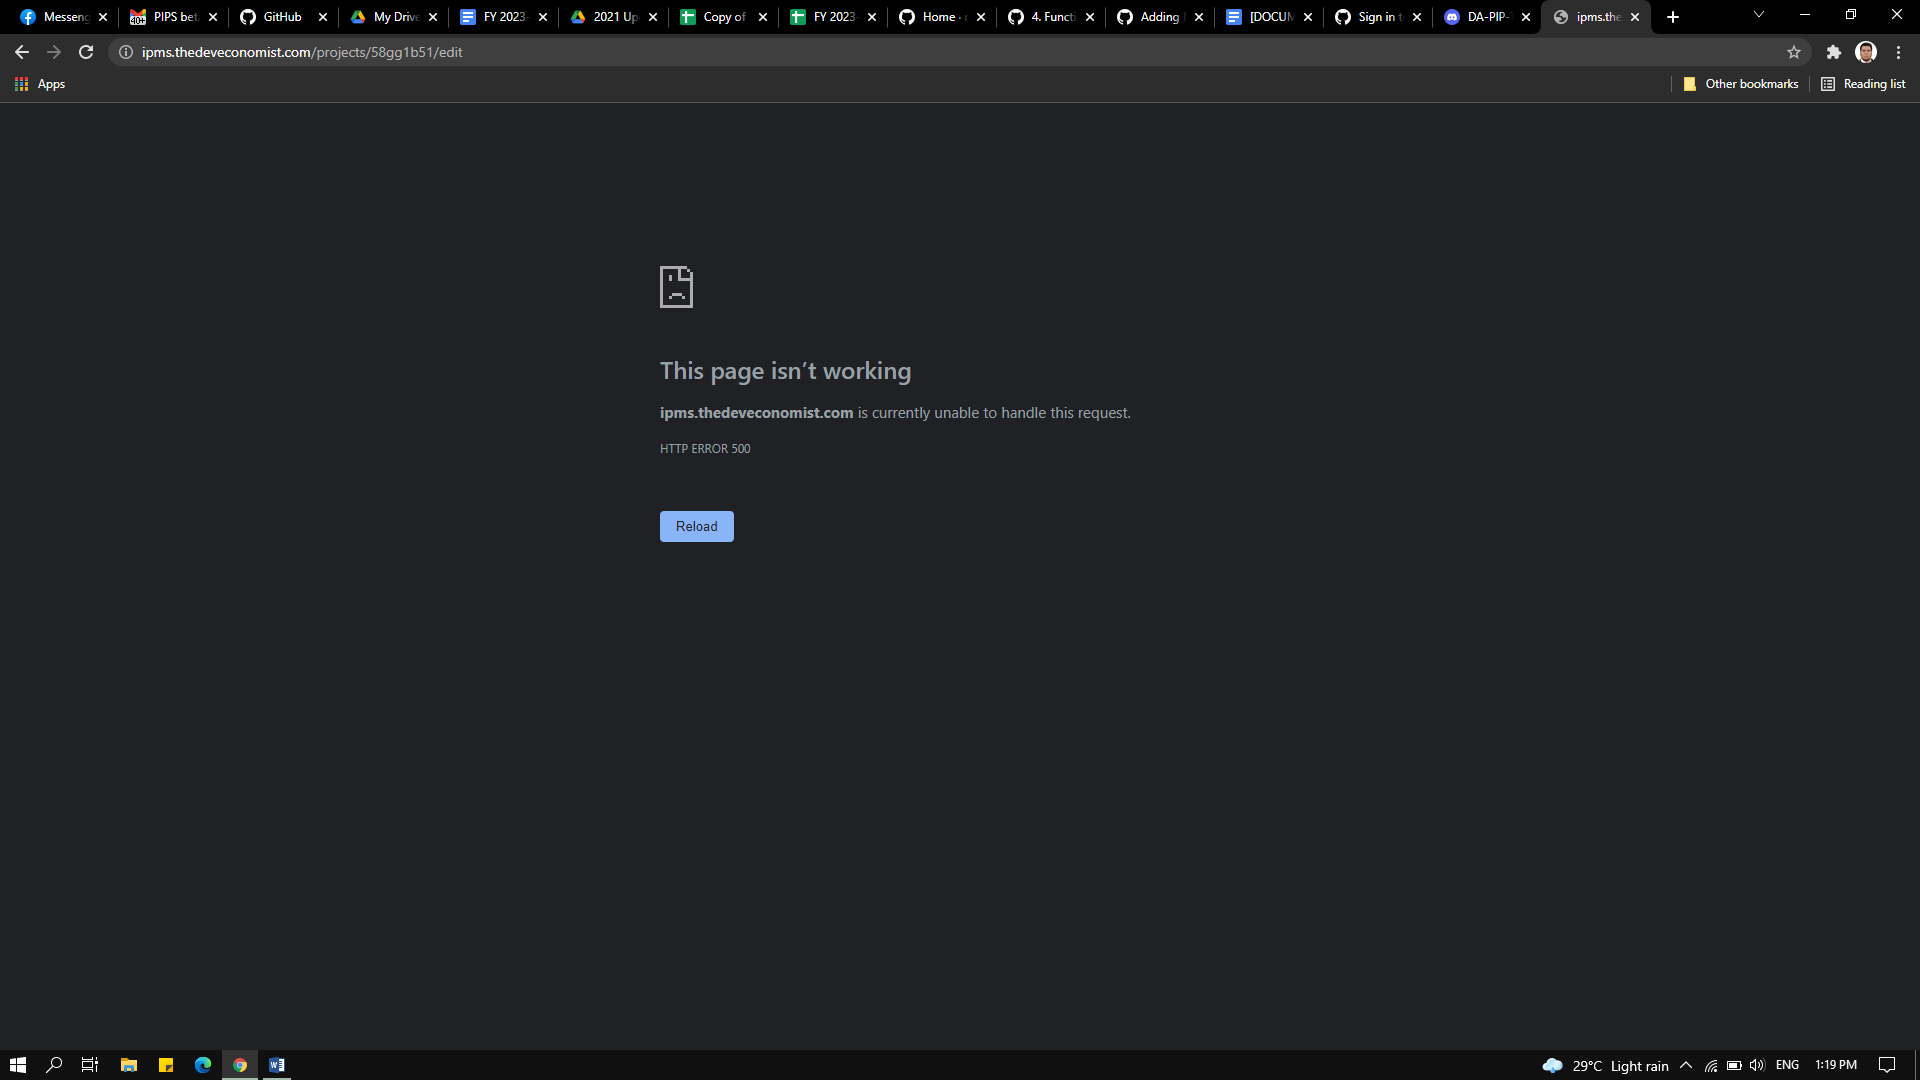Open File Explorer from the taskbar
Image resolution: width=1920 pixels, height=1080 pixels.
129,1064
